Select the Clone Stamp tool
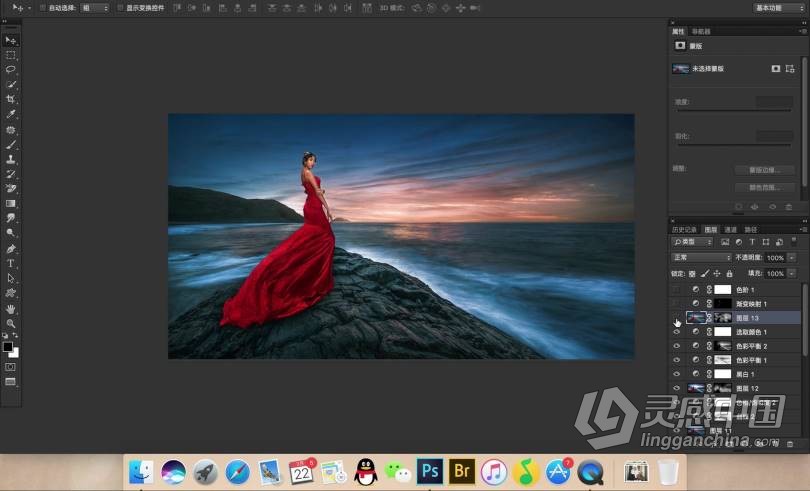Image resolution: width=810 pixels, height=491 pixels. [10, 159]
